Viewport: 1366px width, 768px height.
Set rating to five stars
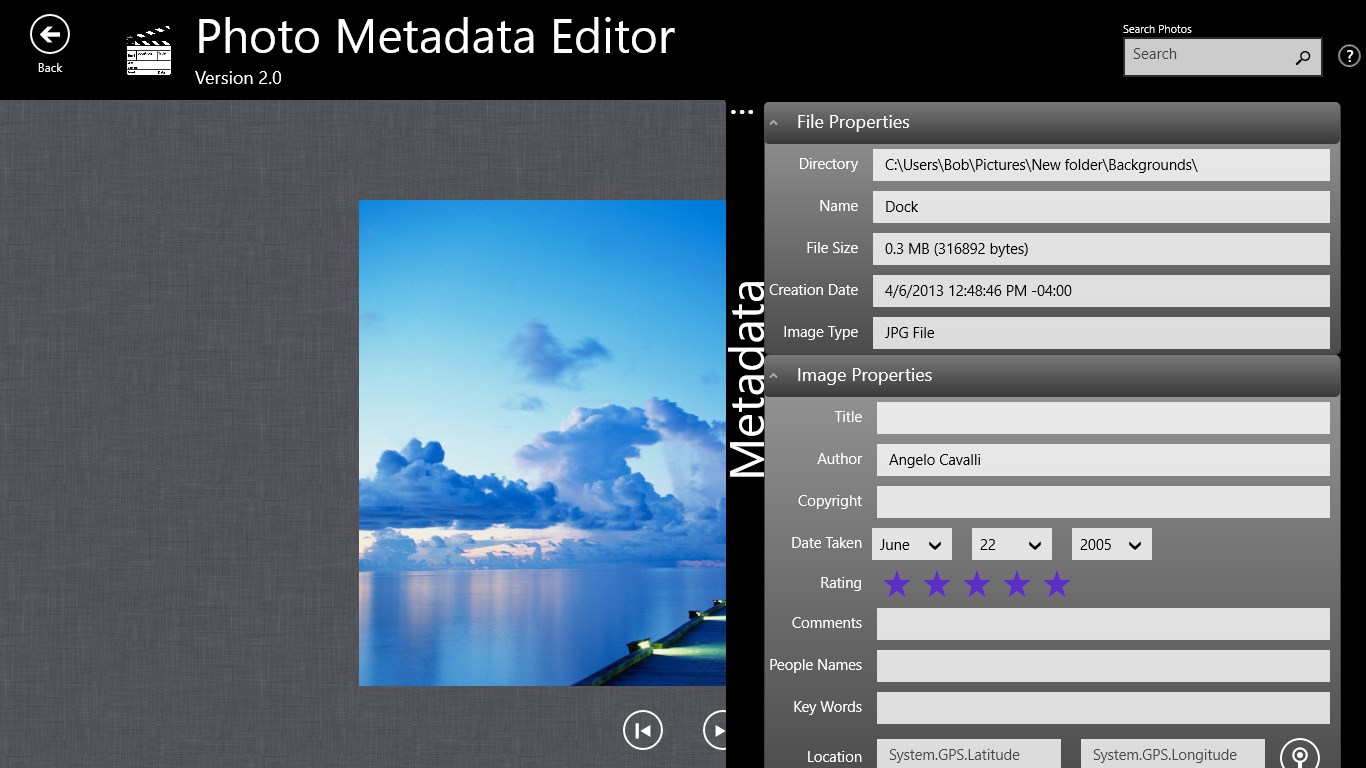click(x=1057, y=584)
